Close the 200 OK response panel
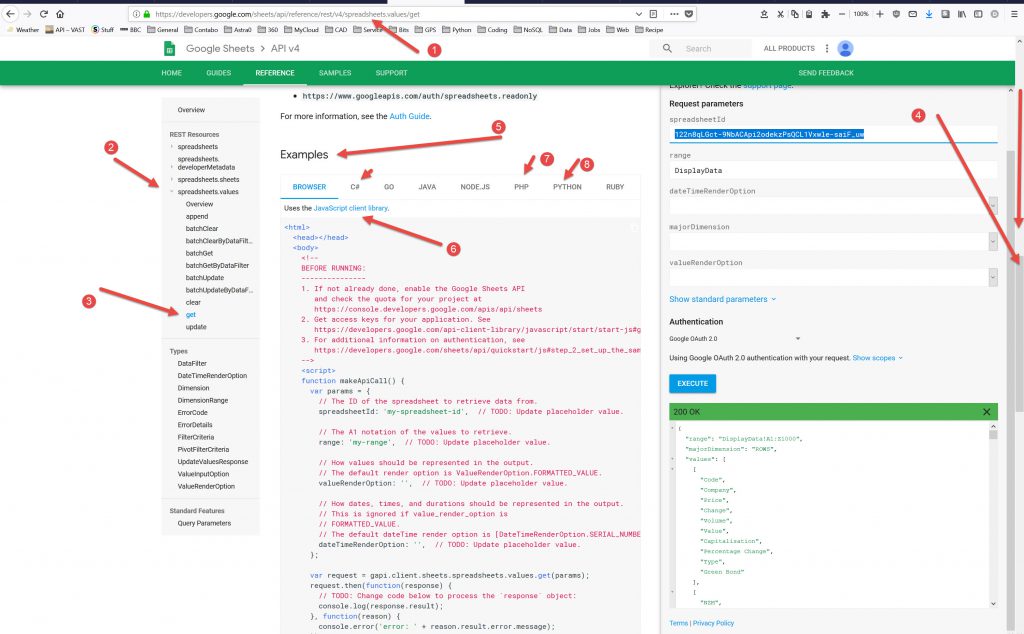Viewport: 1024px width, 634px height. 986,411
